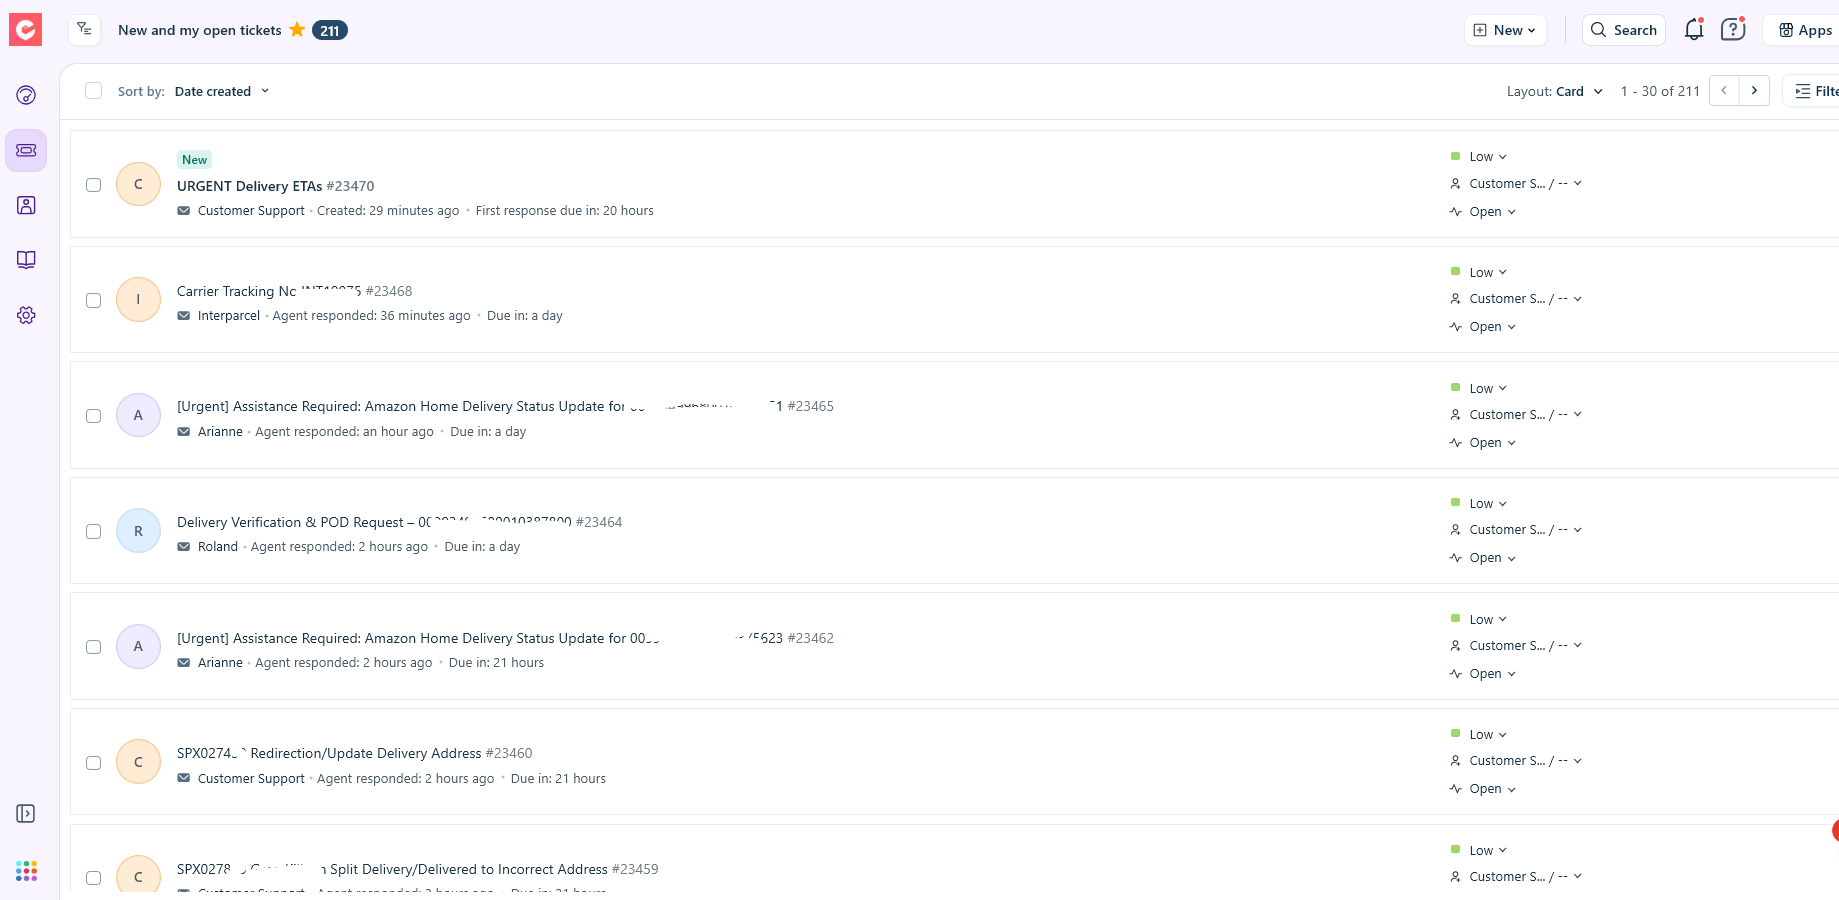Image resolution: width=1839 pixels, height=900 pixels.
Task: Open the Low priority dropdown for ticket #23470
Action: click(1487, 157)
